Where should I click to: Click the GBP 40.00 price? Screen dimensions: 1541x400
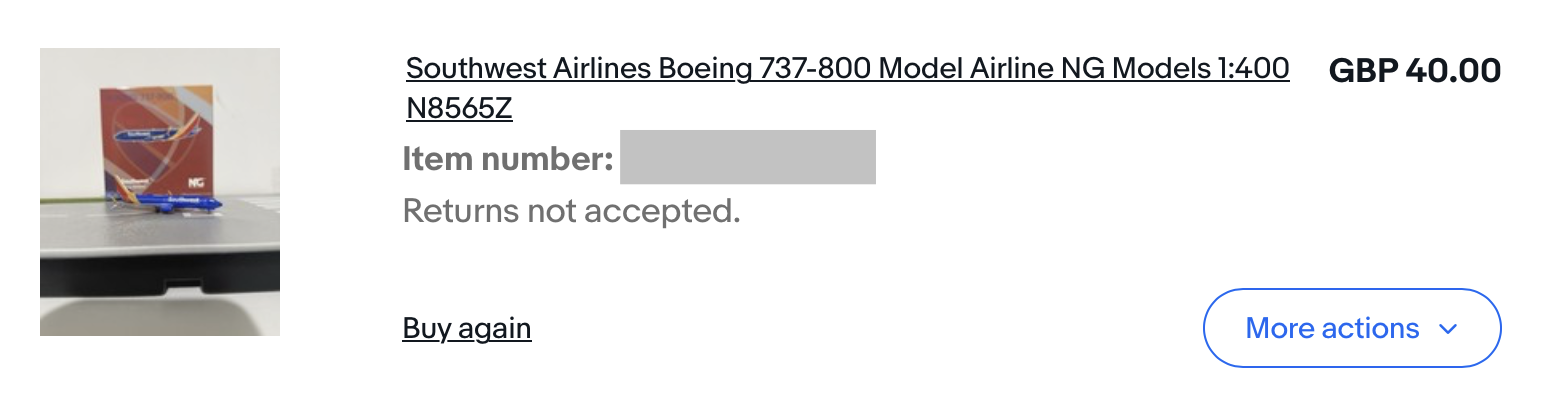point(1414,70)
